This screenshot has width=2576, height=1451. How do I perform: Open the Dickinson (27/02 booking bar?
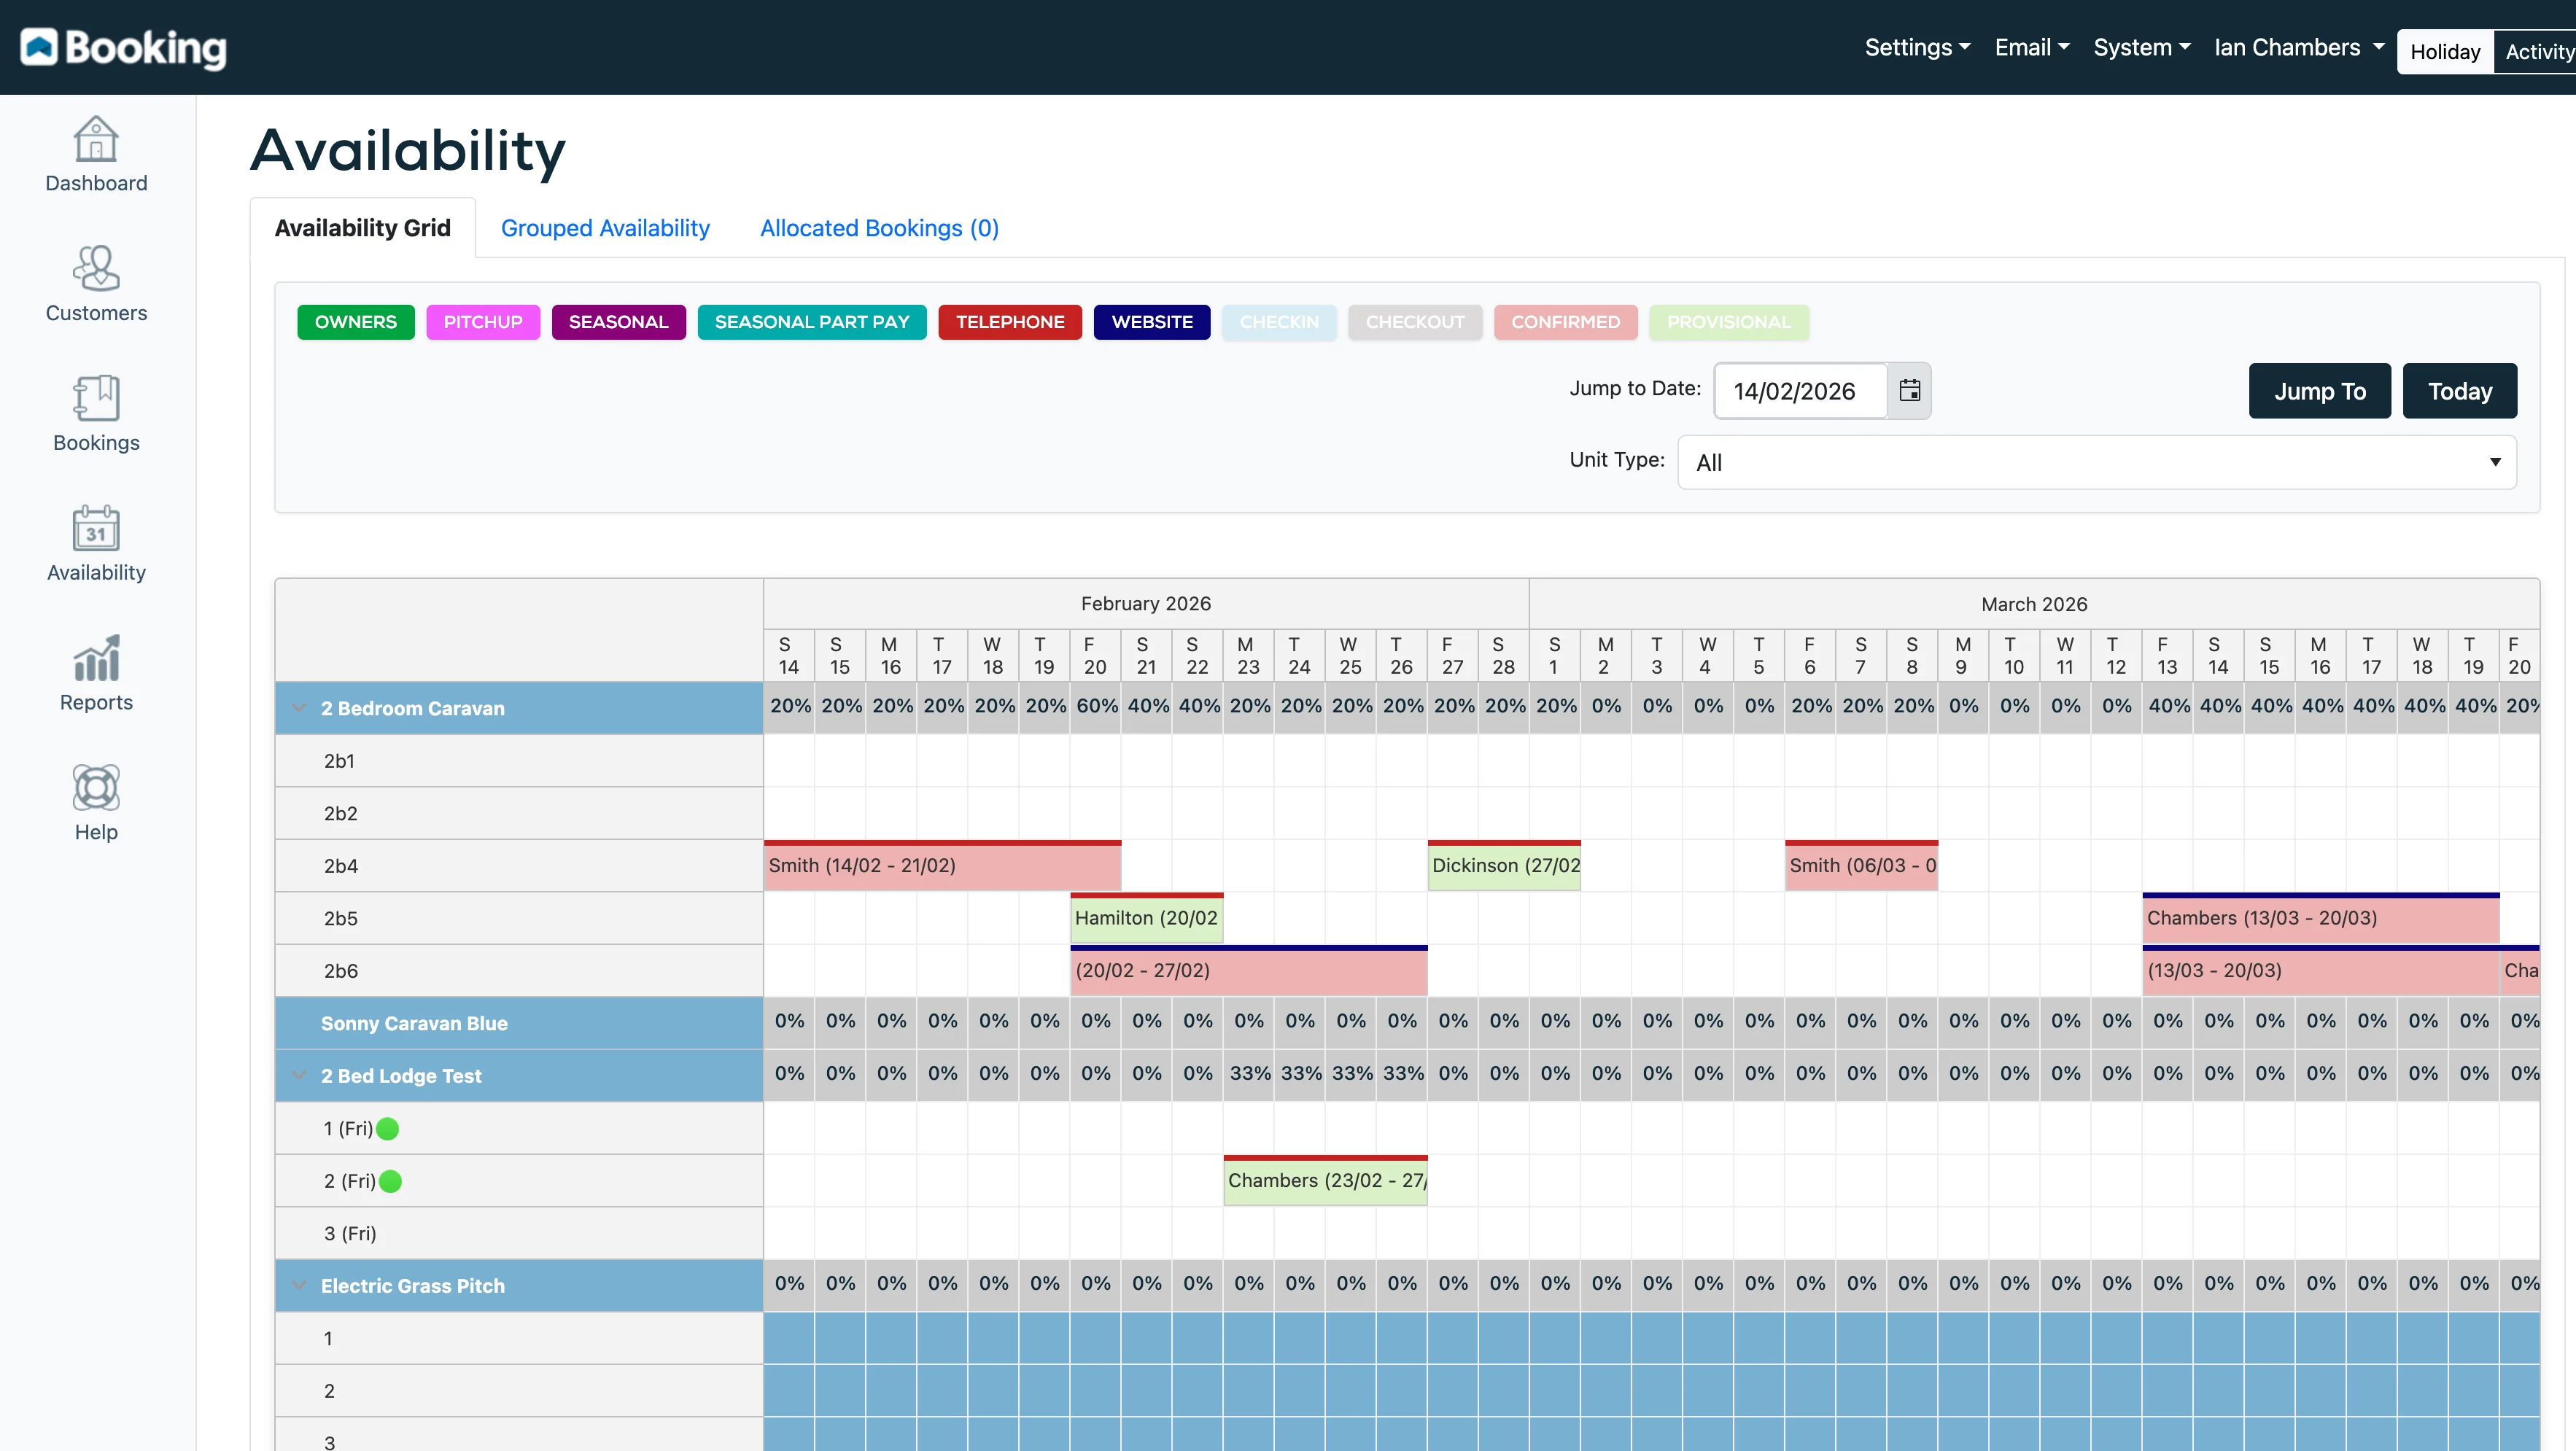pyautogui.click(x=1504, y=866)
